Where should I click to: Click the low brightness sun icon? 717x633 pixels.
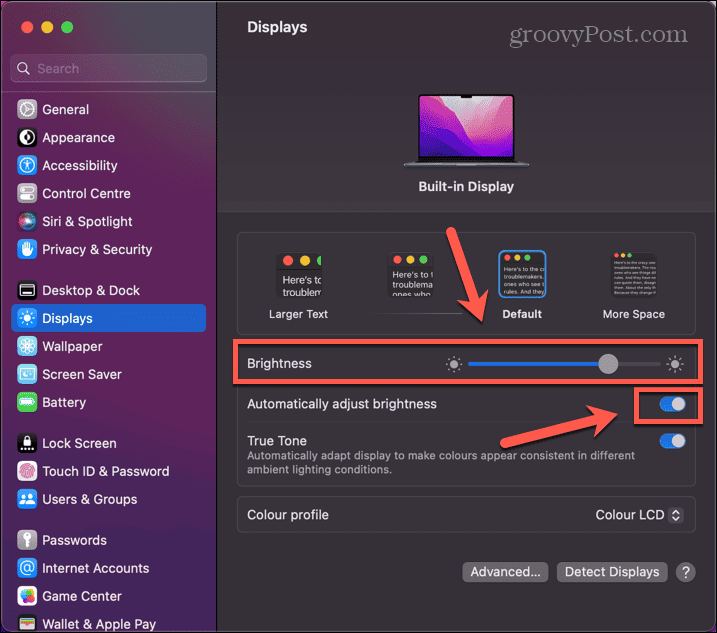tap(454, 364)
